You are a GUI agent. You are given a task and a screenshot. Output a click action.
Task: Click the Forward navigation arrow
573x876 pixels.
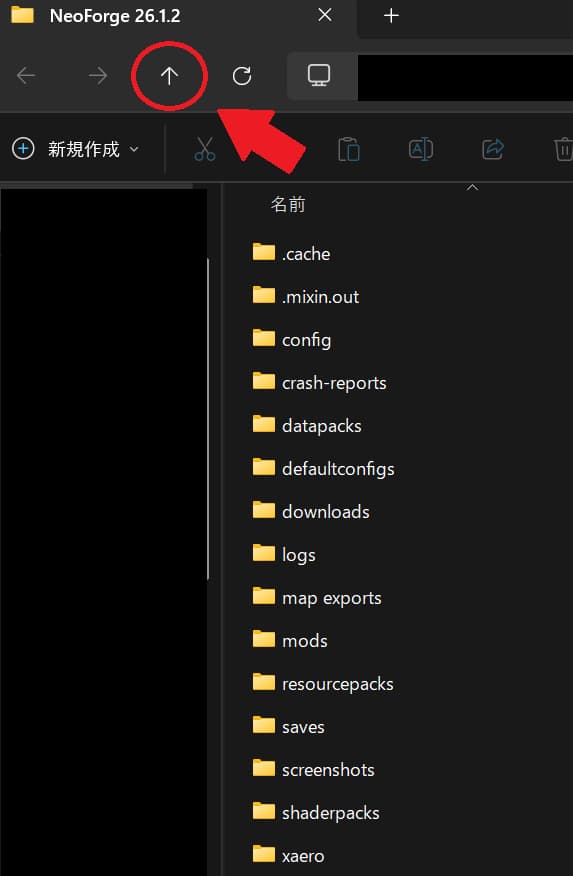click(98, 75)
